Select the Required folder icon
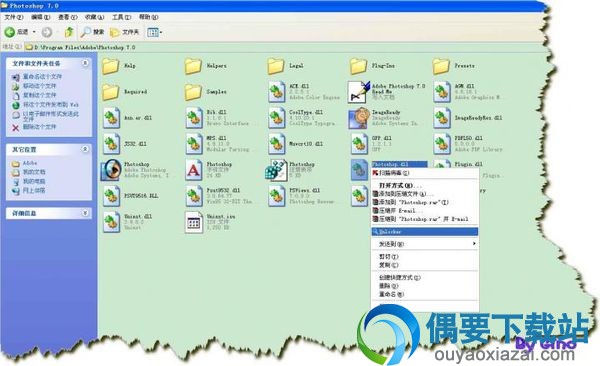Viewport: 600px width, 366px height. [111, 92]
